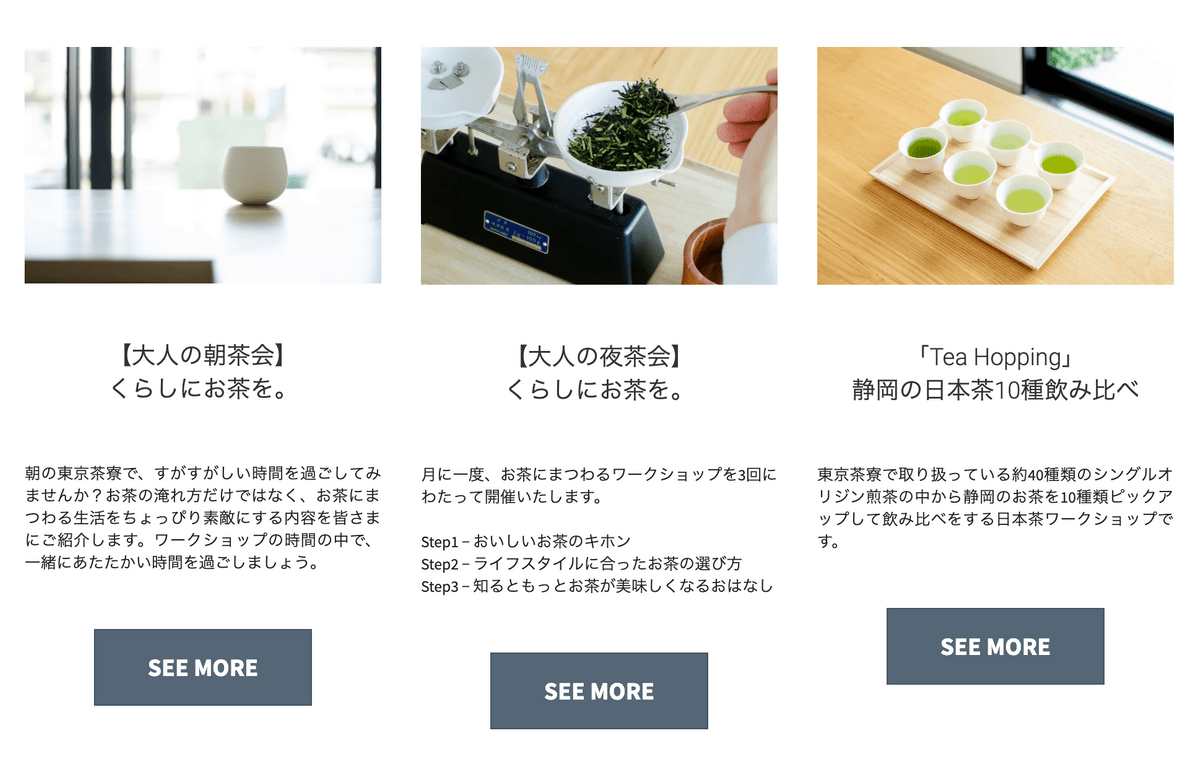This screenshot has height=773, width=1200.
Task: Click くらしにお茶を。 under the morning tea heading
Action: pyautogui.click(x=202, y=389)
